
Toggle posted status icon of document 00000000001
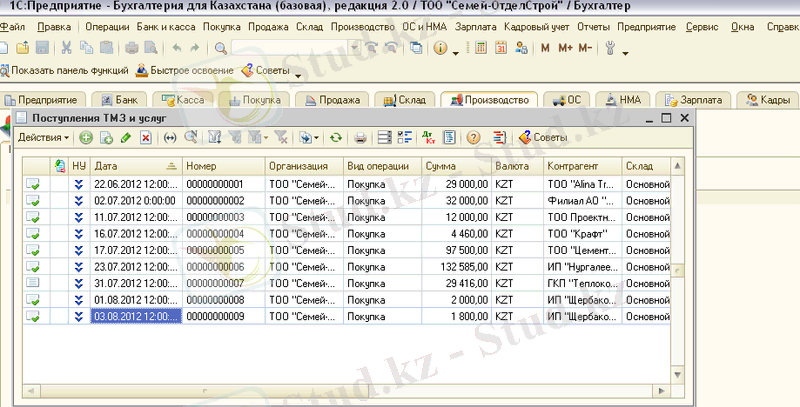33,184
